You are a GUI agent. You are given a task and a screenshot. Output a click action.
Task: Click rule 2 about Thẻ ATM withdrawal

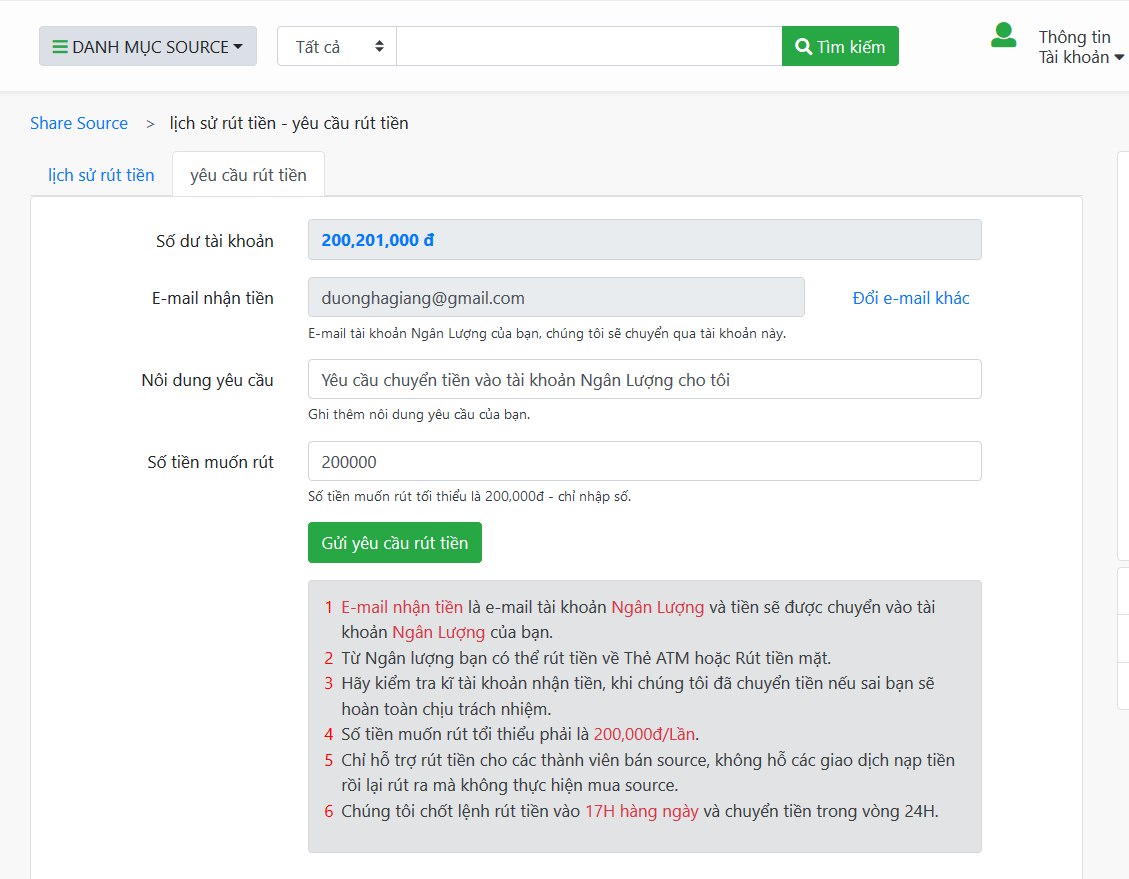(x=586, y=658)
